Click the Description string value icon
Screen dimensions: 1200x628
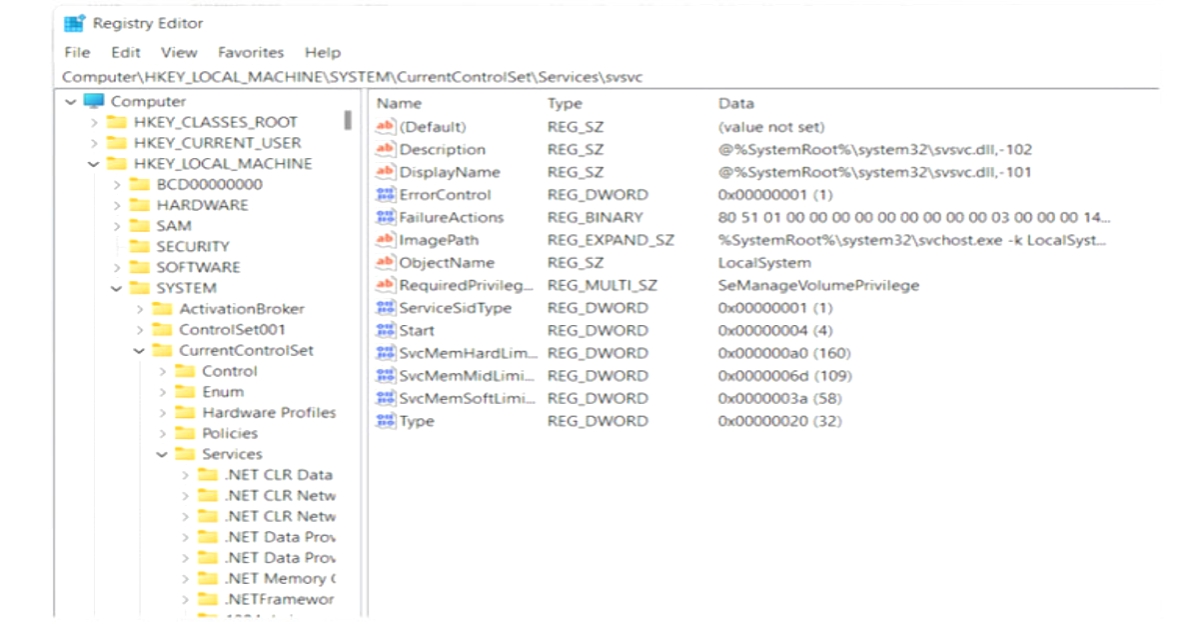pos(385,150)
